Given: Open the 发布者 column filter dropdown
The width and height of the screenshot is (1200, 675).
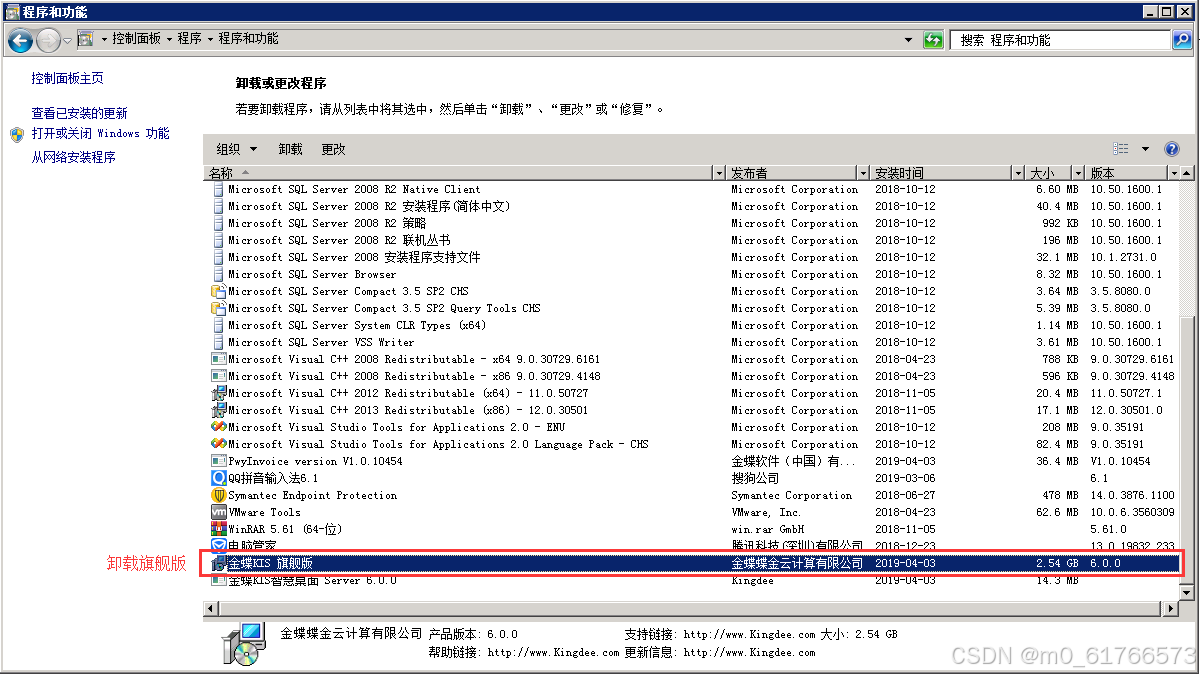Looking at the screenshot, I should [862, 173].
